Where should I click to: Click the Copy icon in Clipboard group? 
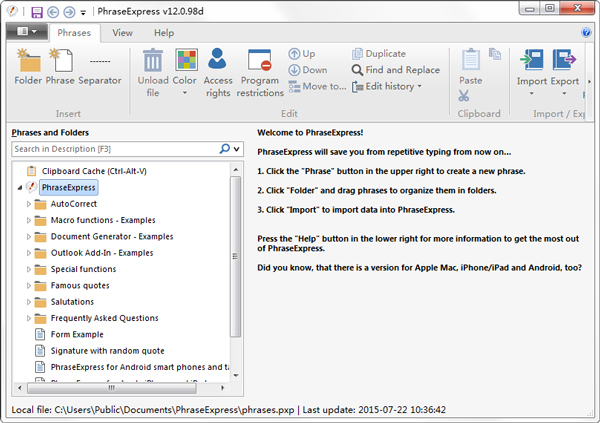point(495,54)
